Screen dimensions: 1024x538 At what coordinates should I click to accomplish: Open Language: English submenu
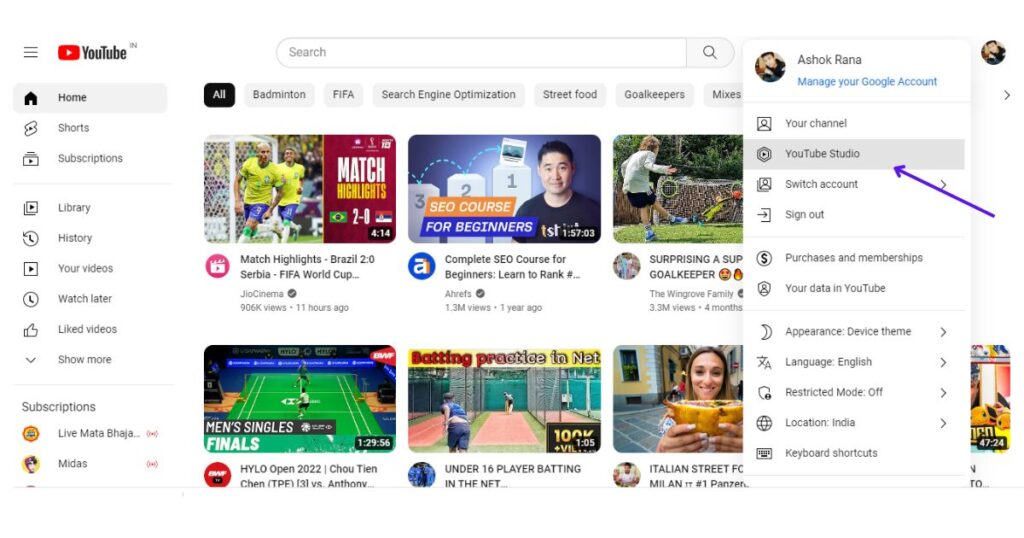[854, 362]
